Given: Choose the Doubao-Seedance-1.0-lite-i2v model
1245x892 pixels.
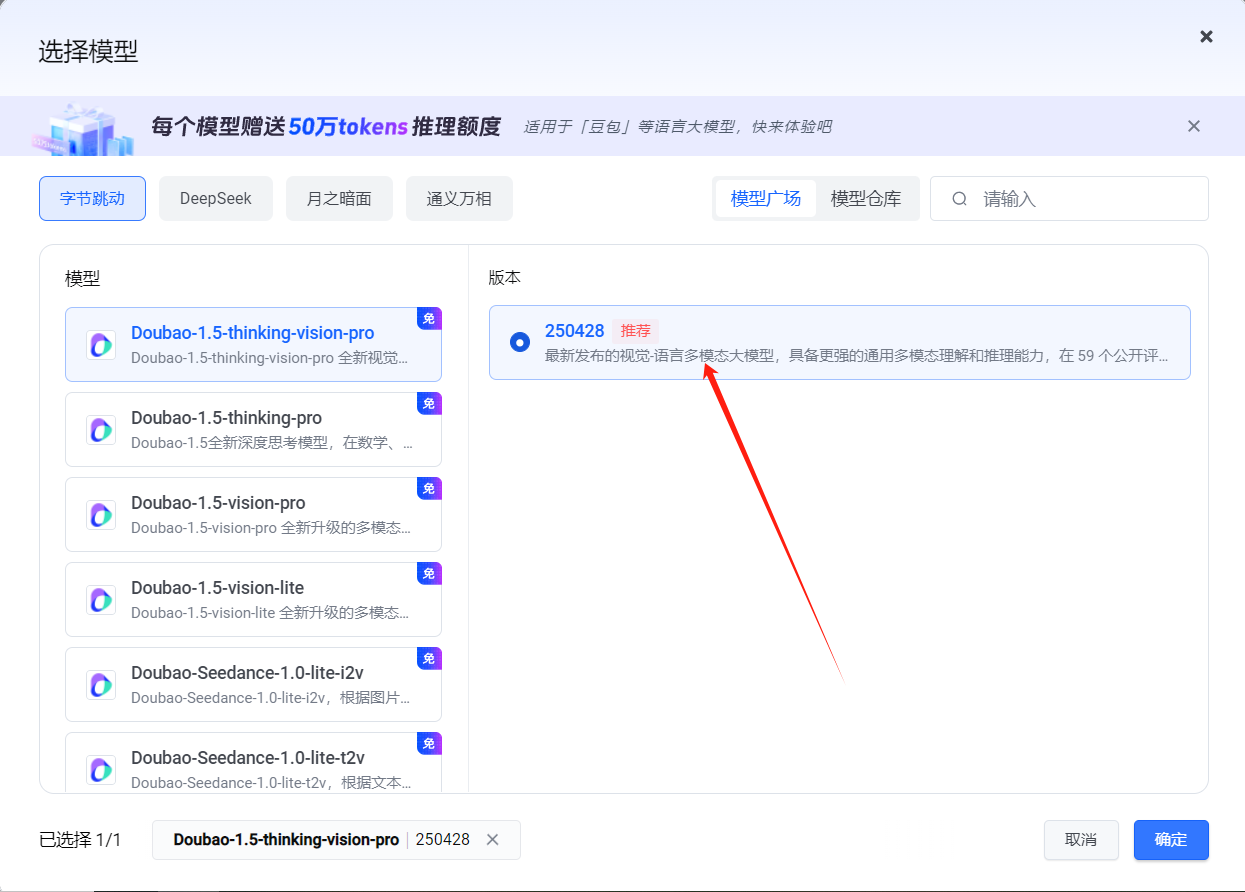Looking at the screenshot, I should click(x=253, y=684).
